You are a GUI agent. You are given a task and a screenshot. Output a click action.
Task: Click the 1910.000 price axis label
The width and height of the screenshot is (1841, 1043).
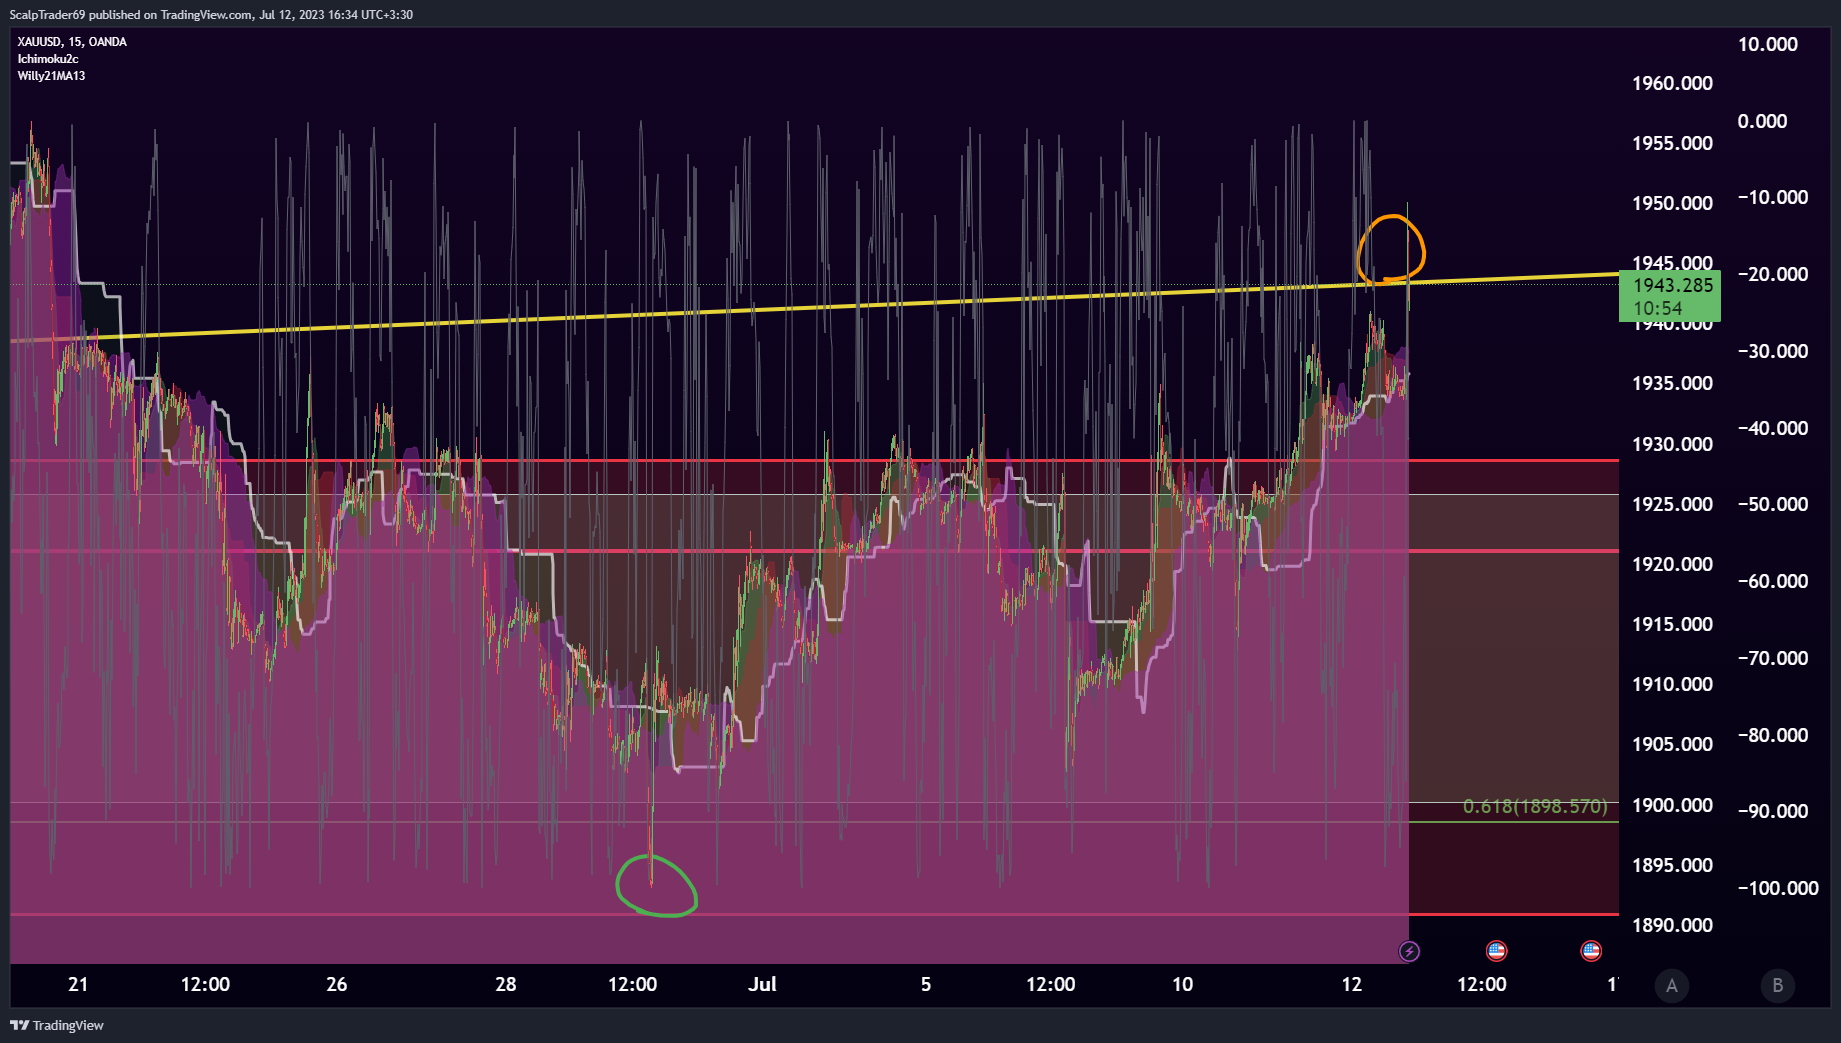point(1672,684)
